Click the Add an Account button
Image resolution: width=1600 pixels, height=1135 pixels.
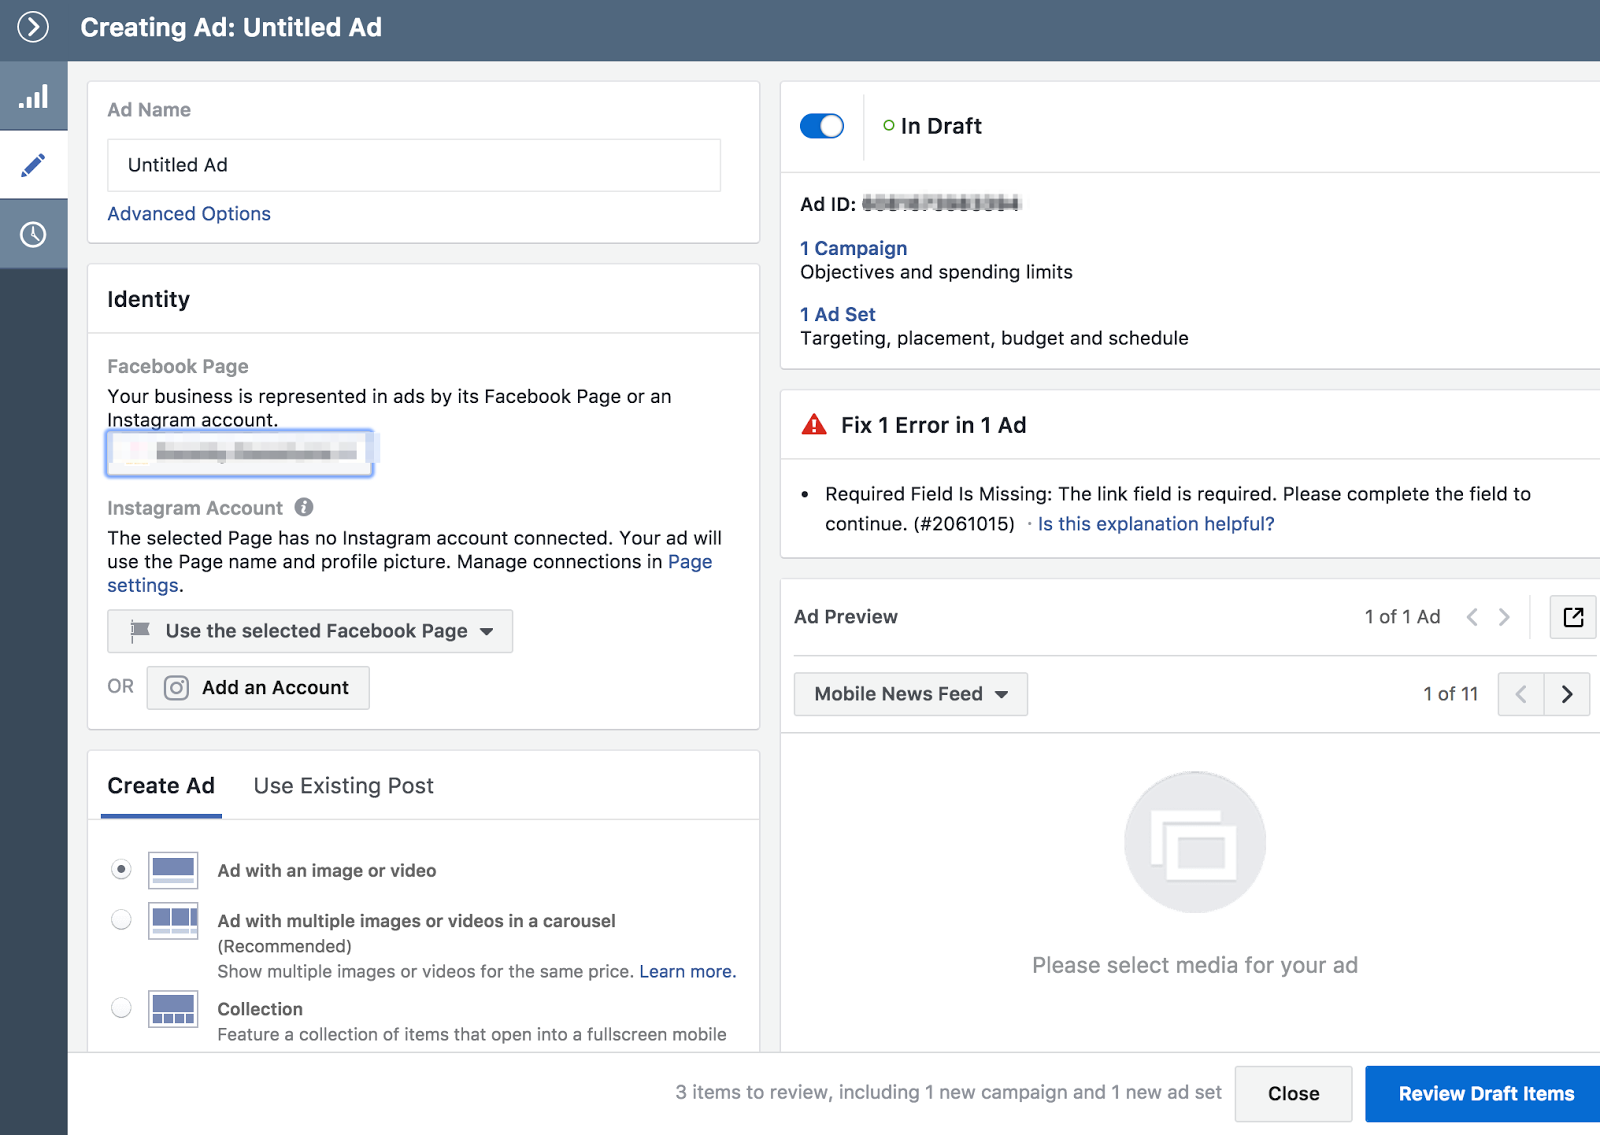coord(258,688)
